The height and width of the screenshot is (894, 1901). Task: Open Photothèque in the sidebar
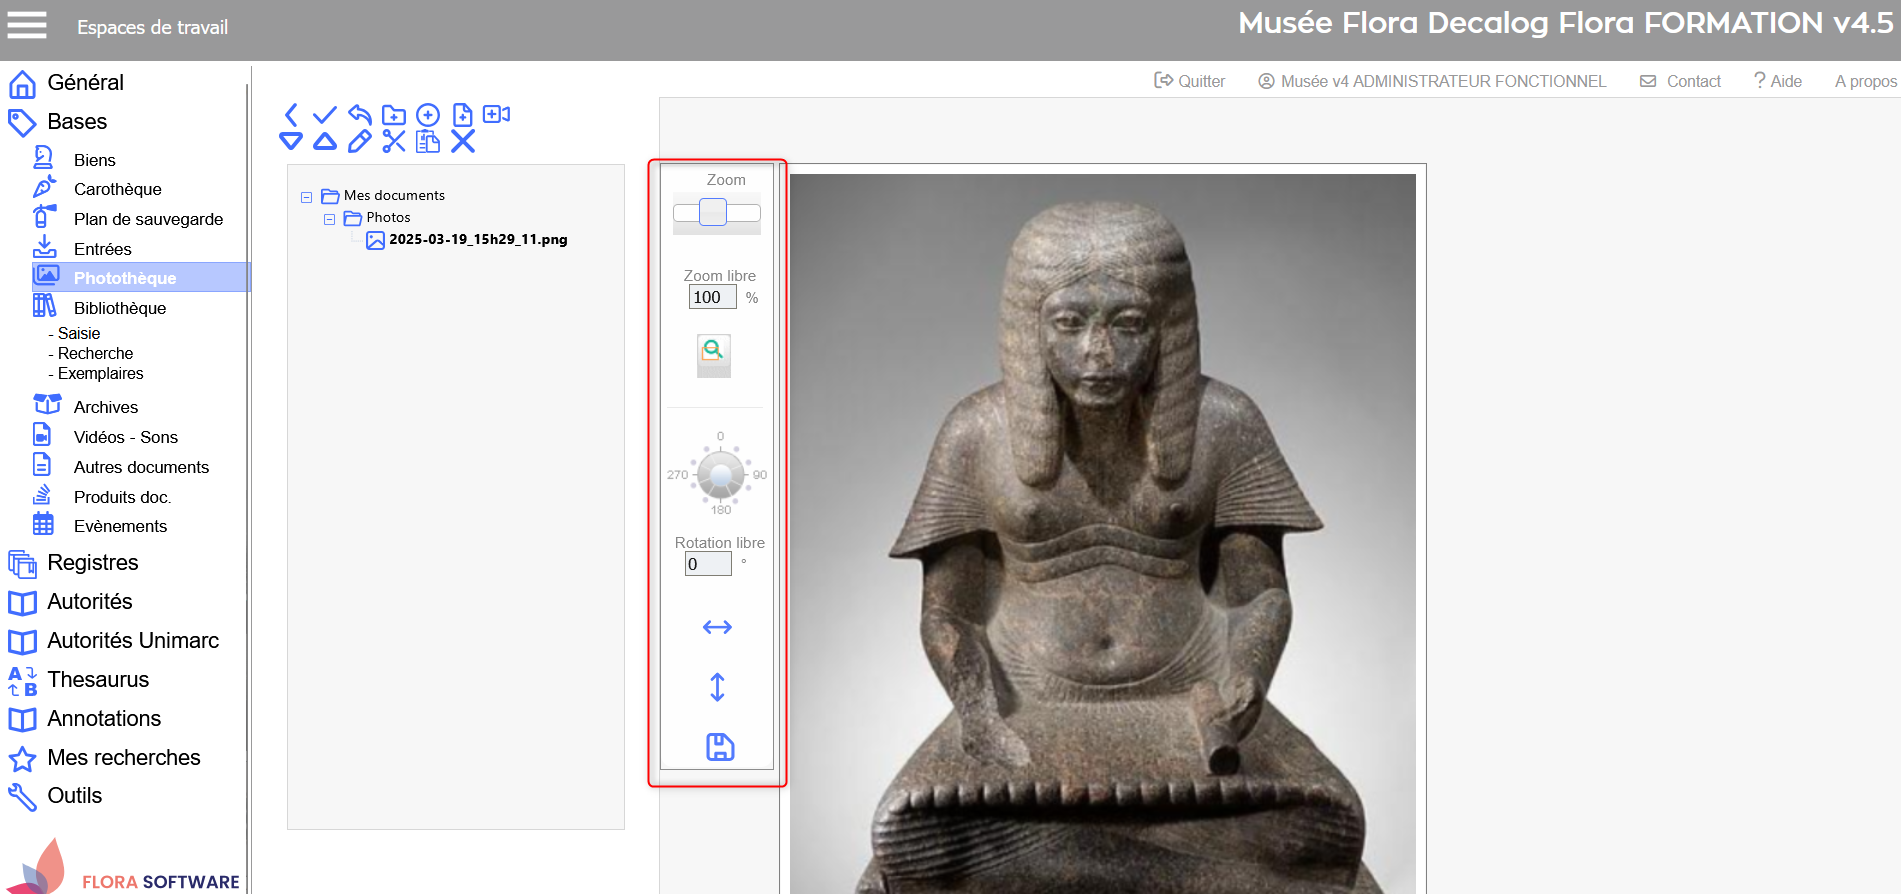(124, 278)
